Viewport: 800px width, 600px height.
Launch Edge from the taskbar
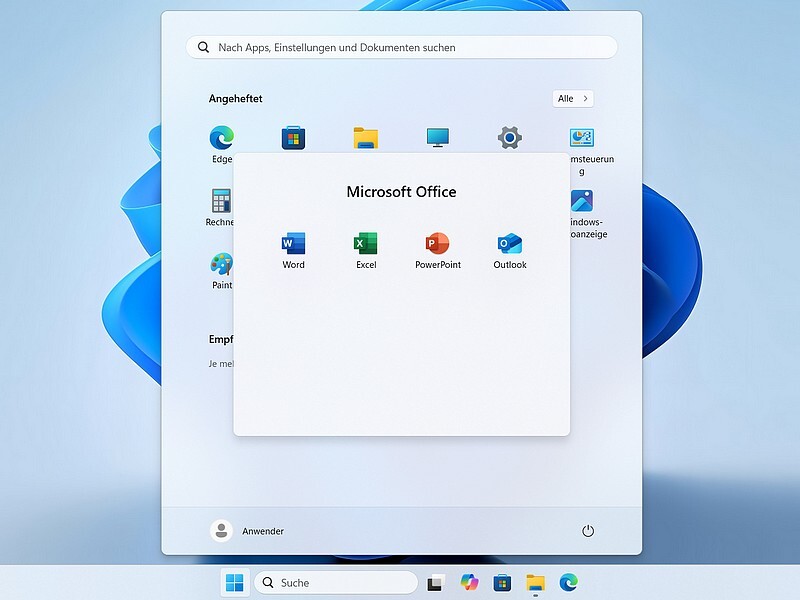[x=568, y=582]
